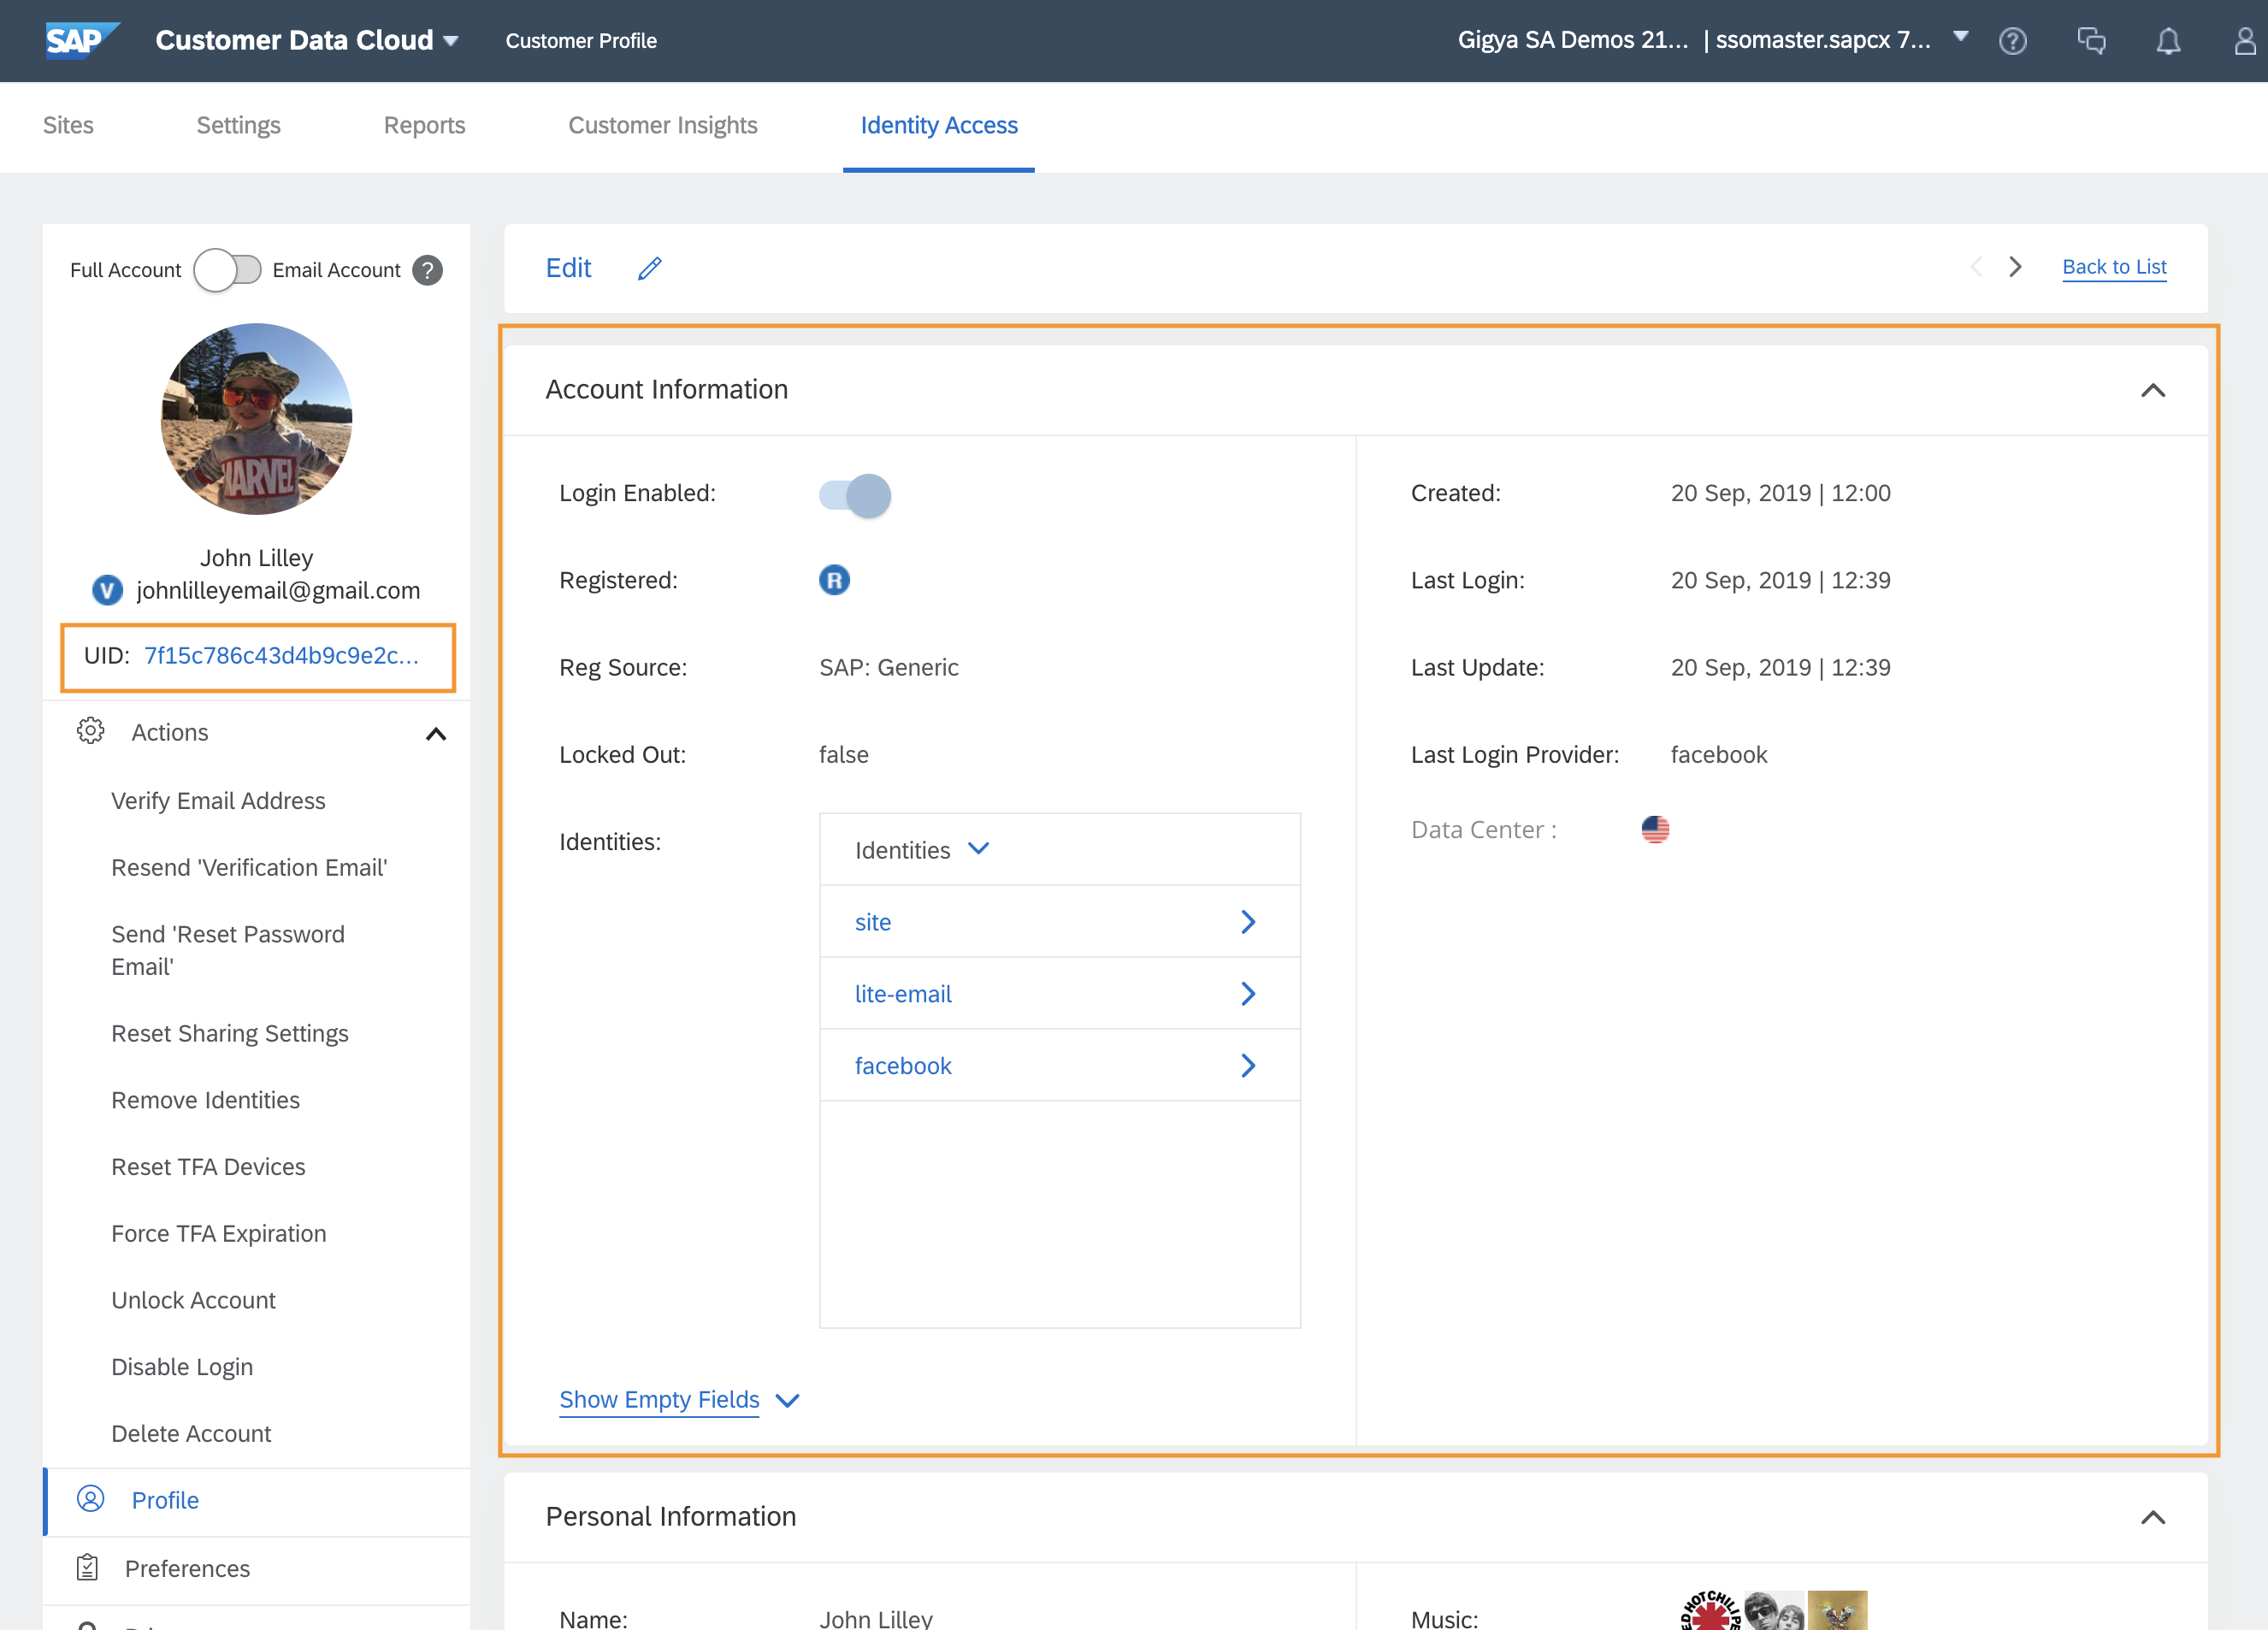Go to next customer profile arrow
This screenshot has width=2268, height=1630.
coord(2015,267)
